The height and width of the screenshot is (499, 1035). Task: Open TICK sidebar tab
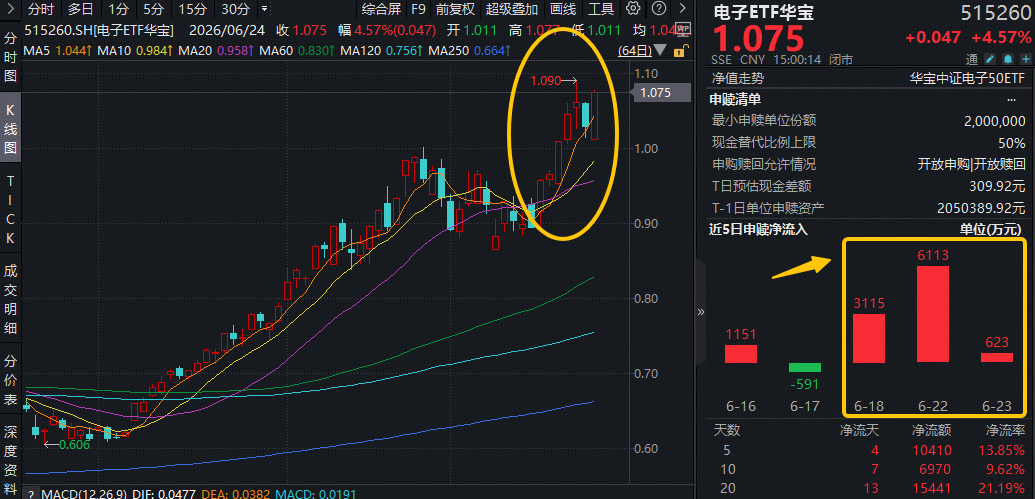[11, 208]
